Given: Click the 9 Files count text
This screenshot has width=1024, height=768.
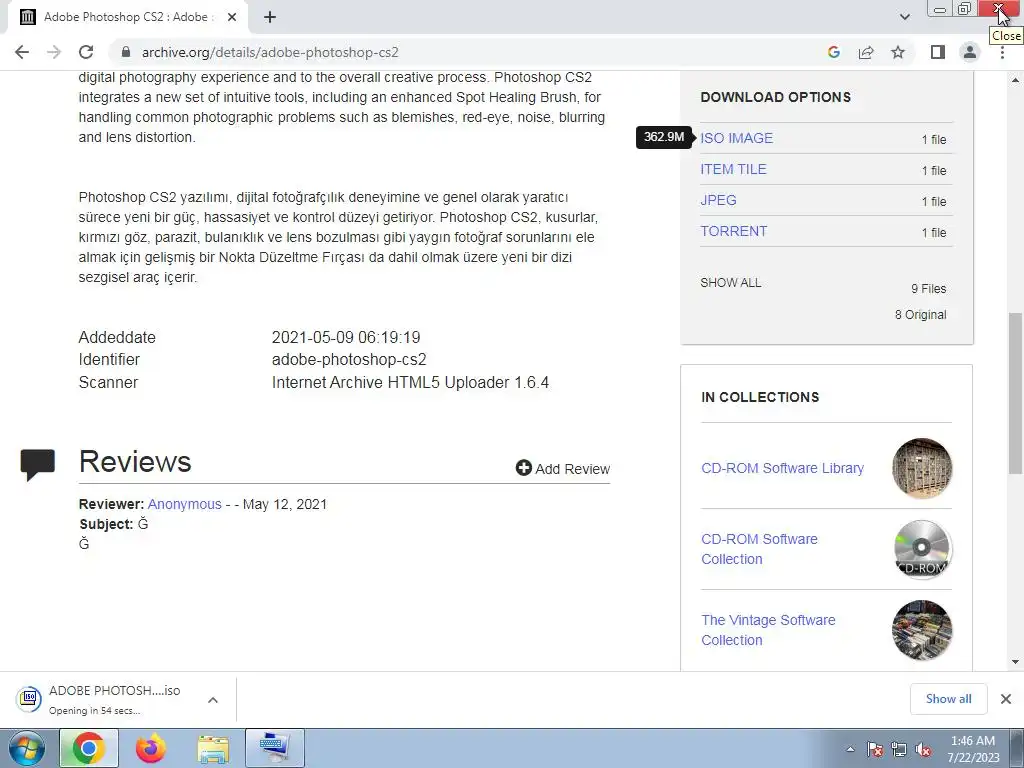Looking at the screenshot, I should (x=929, y=289).
